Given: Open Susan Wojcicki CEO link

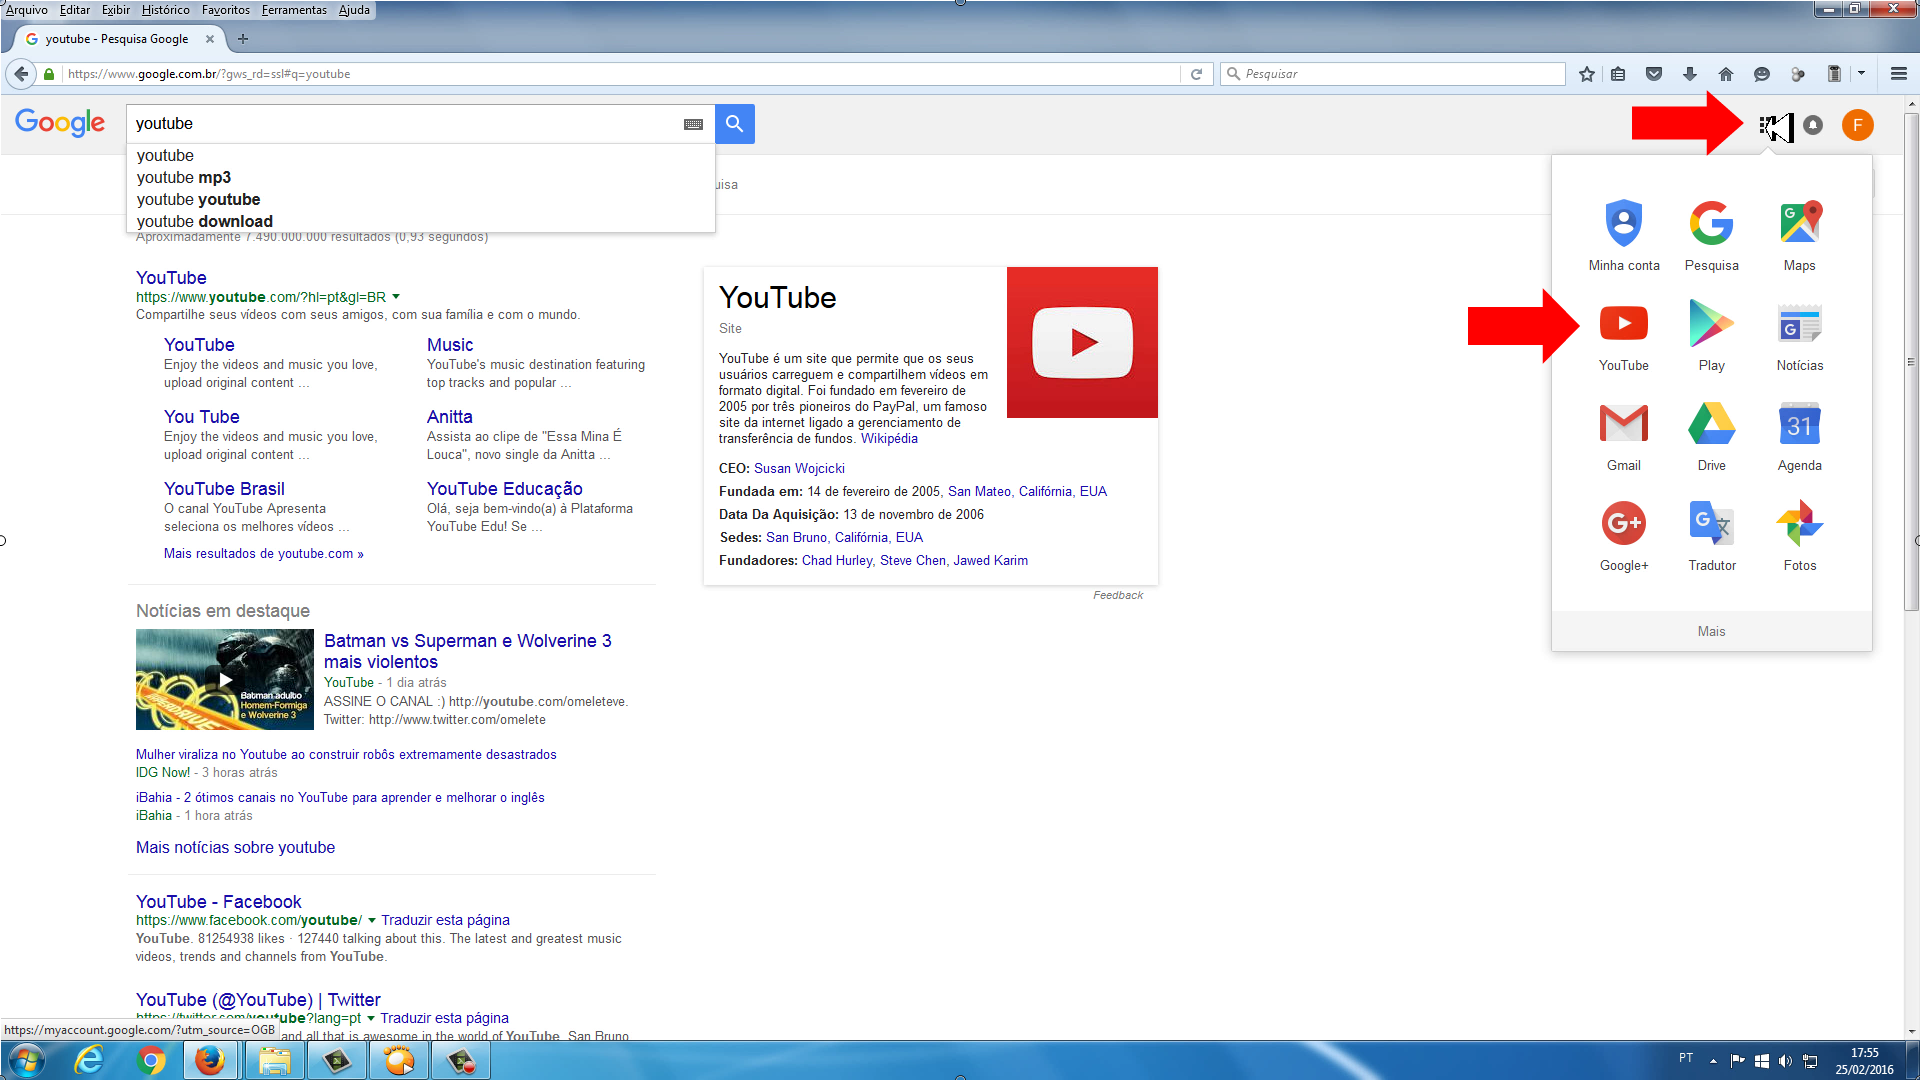Looking at the screenshot, I should [x=799, y=469].
